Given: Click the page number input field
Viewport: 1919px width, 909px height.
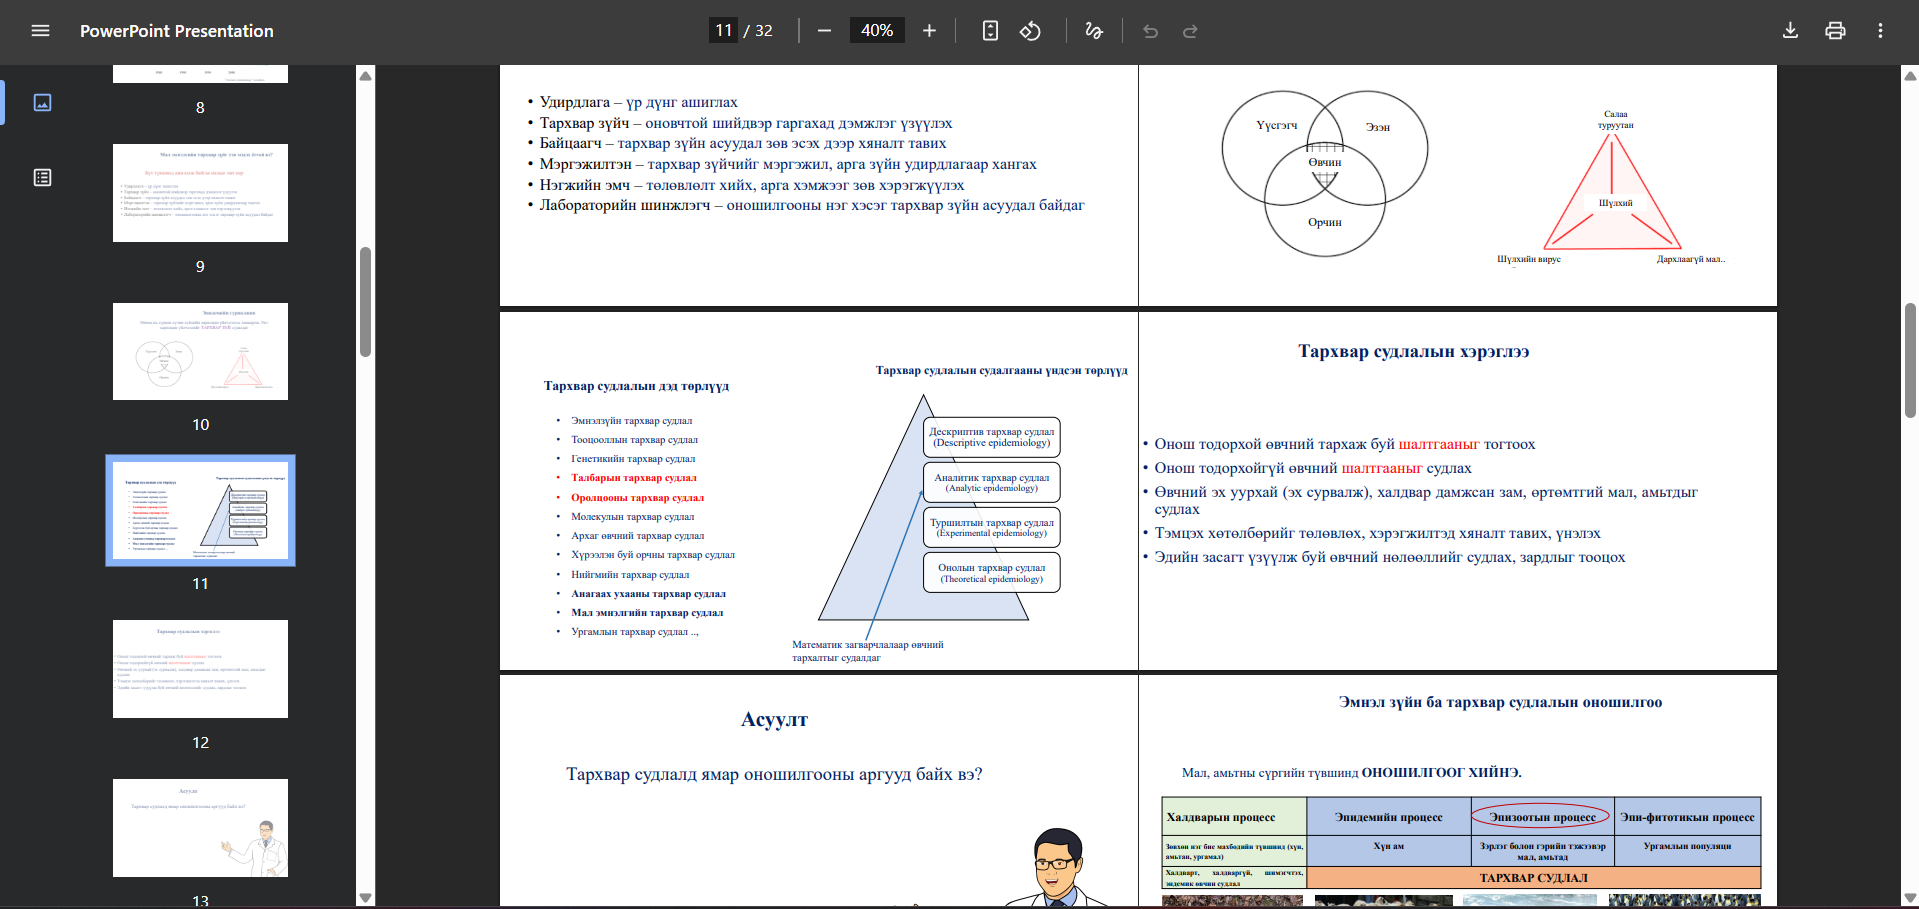Looking at the screenshot, I should pos(723,31).
